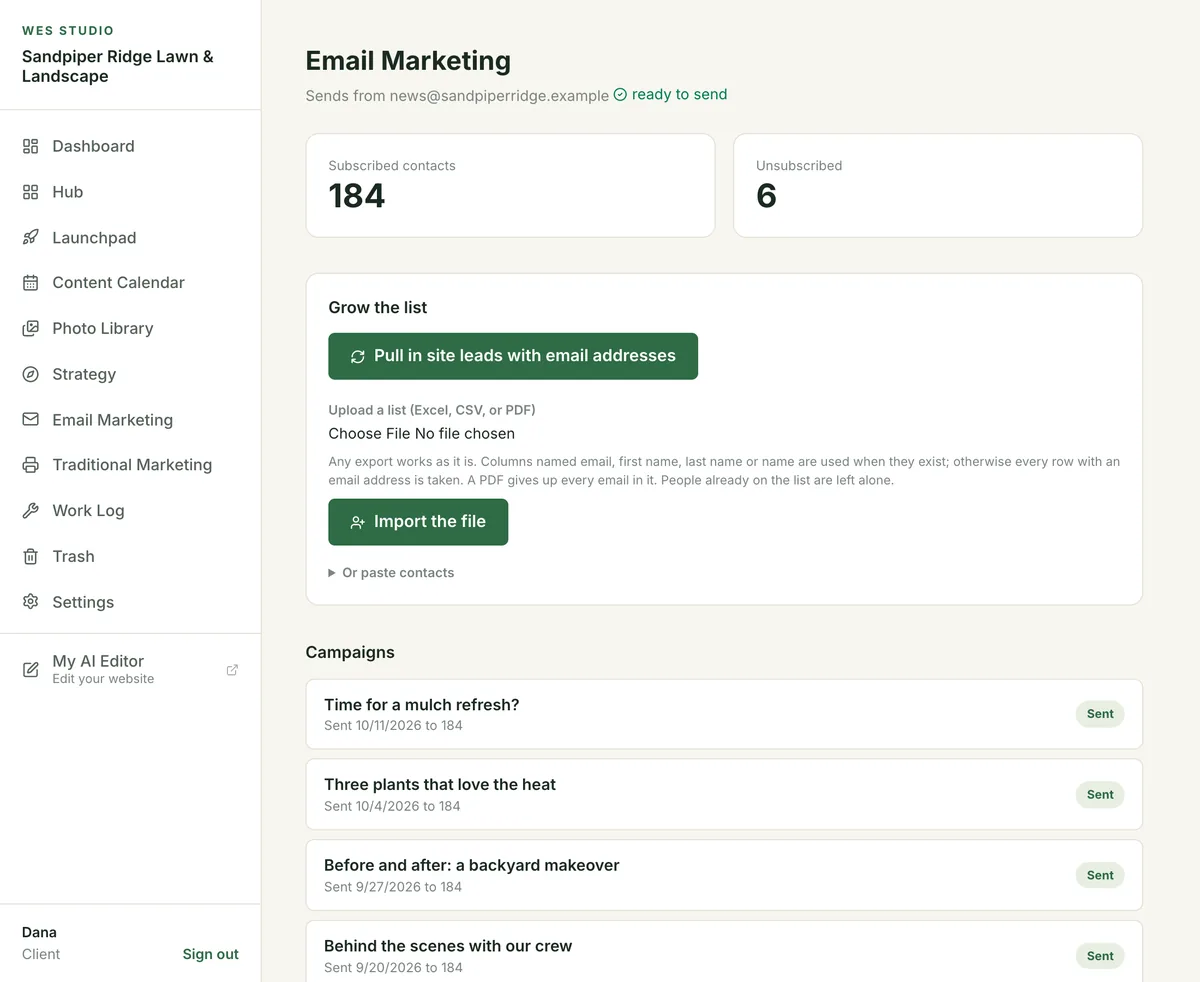The width and height of the screenshot is (1200, 982).
Task: Click the Import the file button
Action: (418, 522)
